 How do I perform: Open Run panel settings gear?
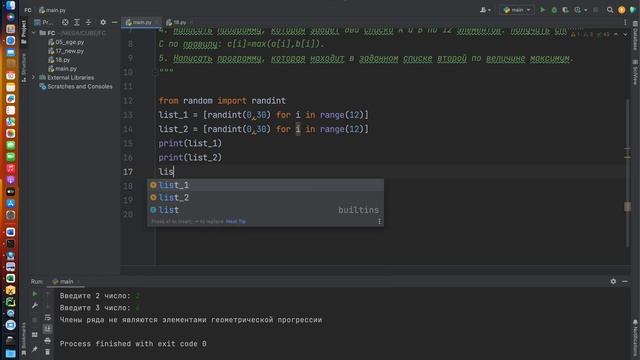[613, 281]
